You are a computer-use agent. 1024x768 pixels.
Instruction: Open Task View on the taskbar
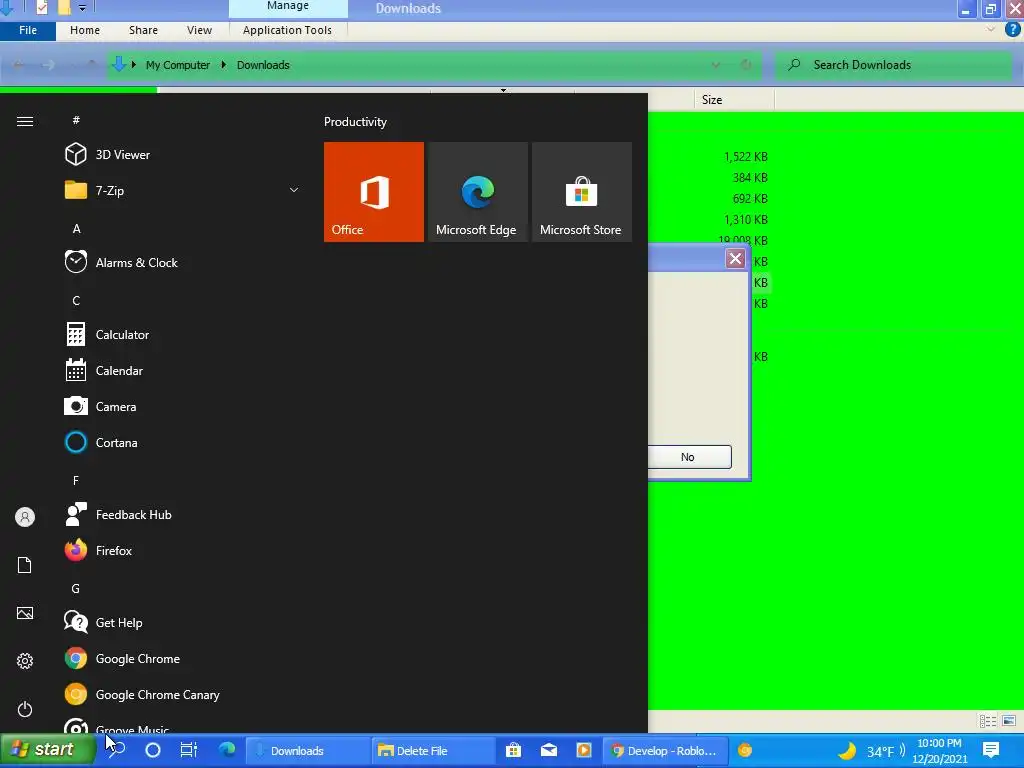tap(189, 750)
